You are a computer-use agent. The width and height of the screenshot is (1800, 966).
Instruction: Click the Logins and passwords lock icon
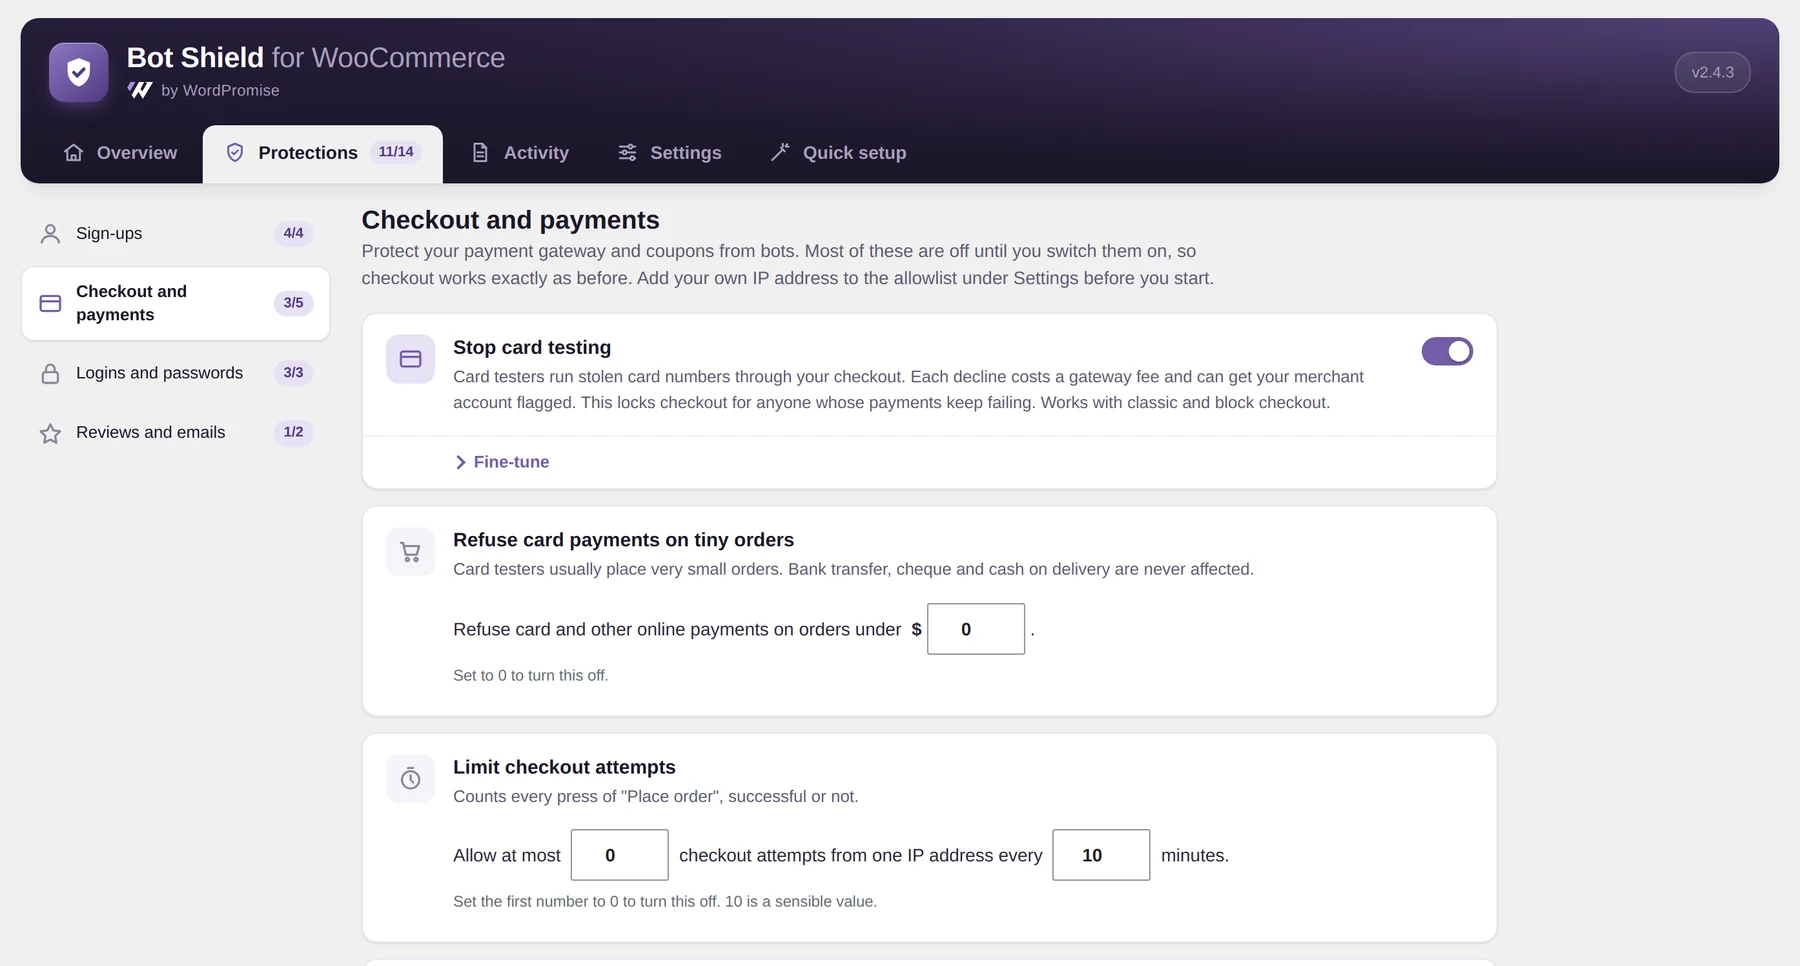click(x=50, y=373)
